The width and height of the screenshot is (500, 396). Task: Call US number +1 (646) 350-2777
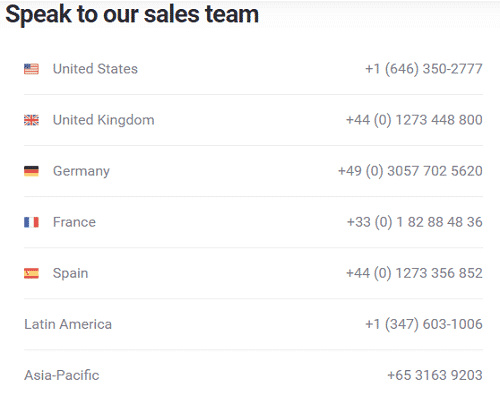(x=424, y=69)
